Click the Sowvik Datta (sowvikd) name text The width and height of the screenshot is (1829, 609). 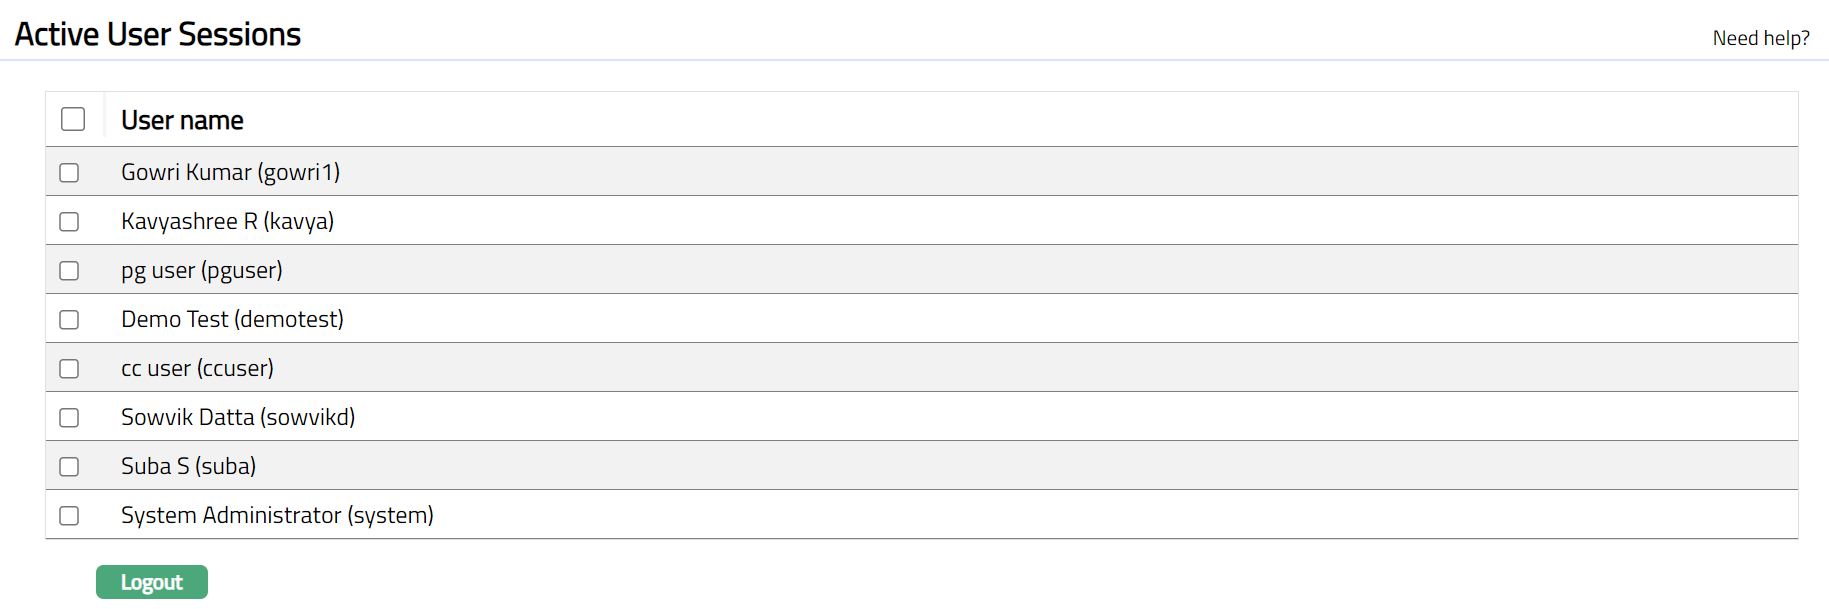pos(238,417)
